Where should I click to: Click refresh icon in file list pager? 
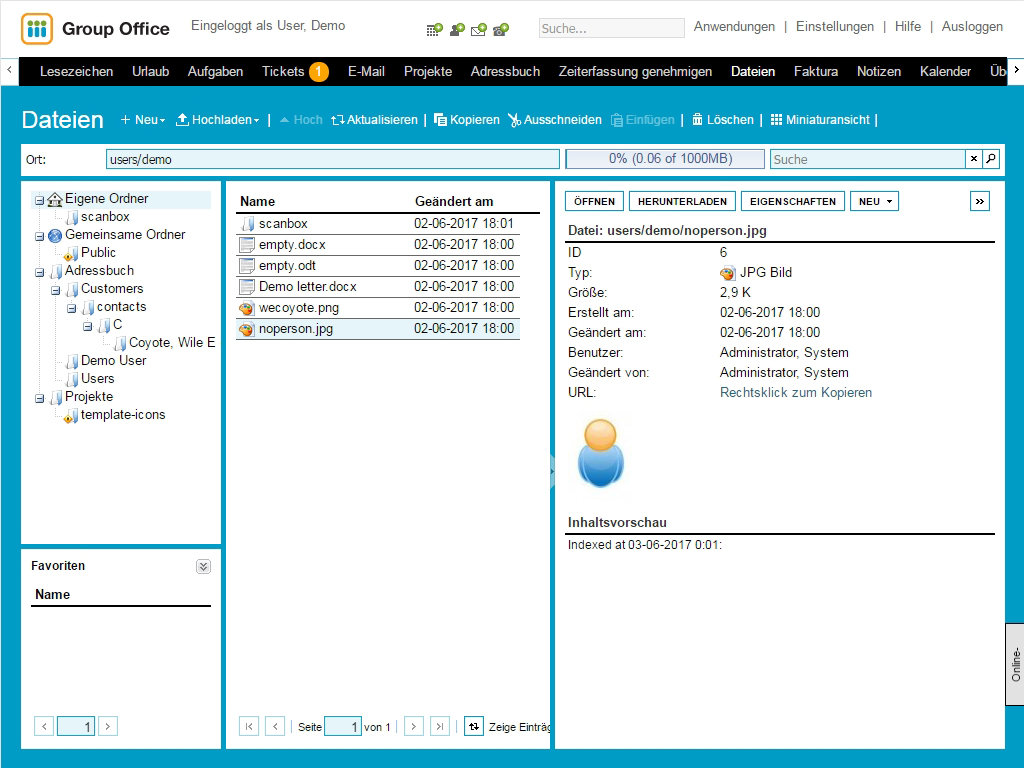tap(473, 727)
